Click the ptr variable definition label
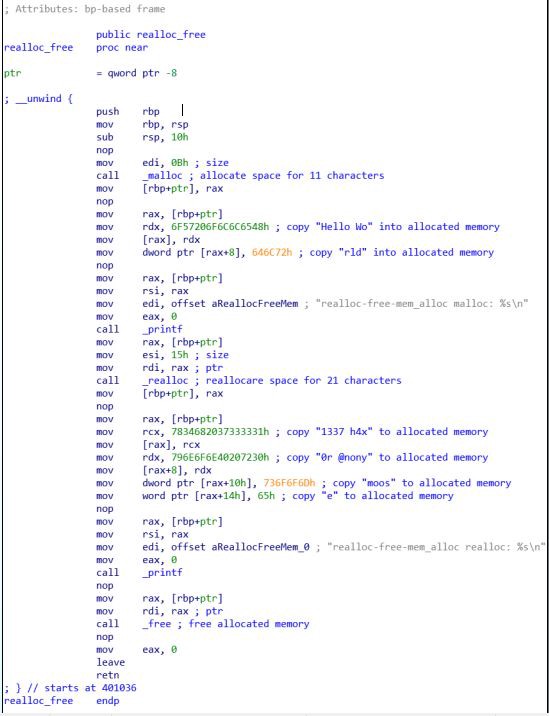The image size is (549, 716). click(x=12, y=73)
